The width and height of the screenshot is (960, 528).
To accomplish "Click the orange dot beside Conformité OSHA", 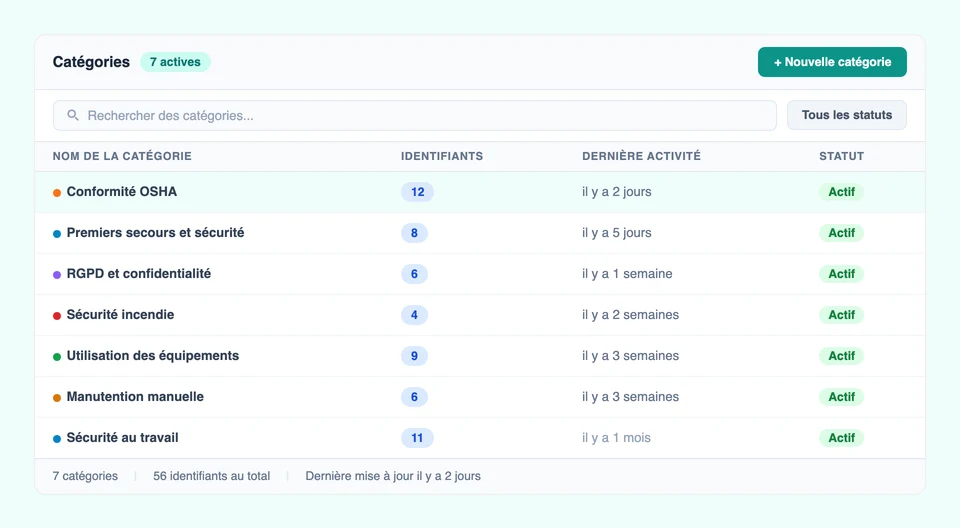I will click(57, 193).
